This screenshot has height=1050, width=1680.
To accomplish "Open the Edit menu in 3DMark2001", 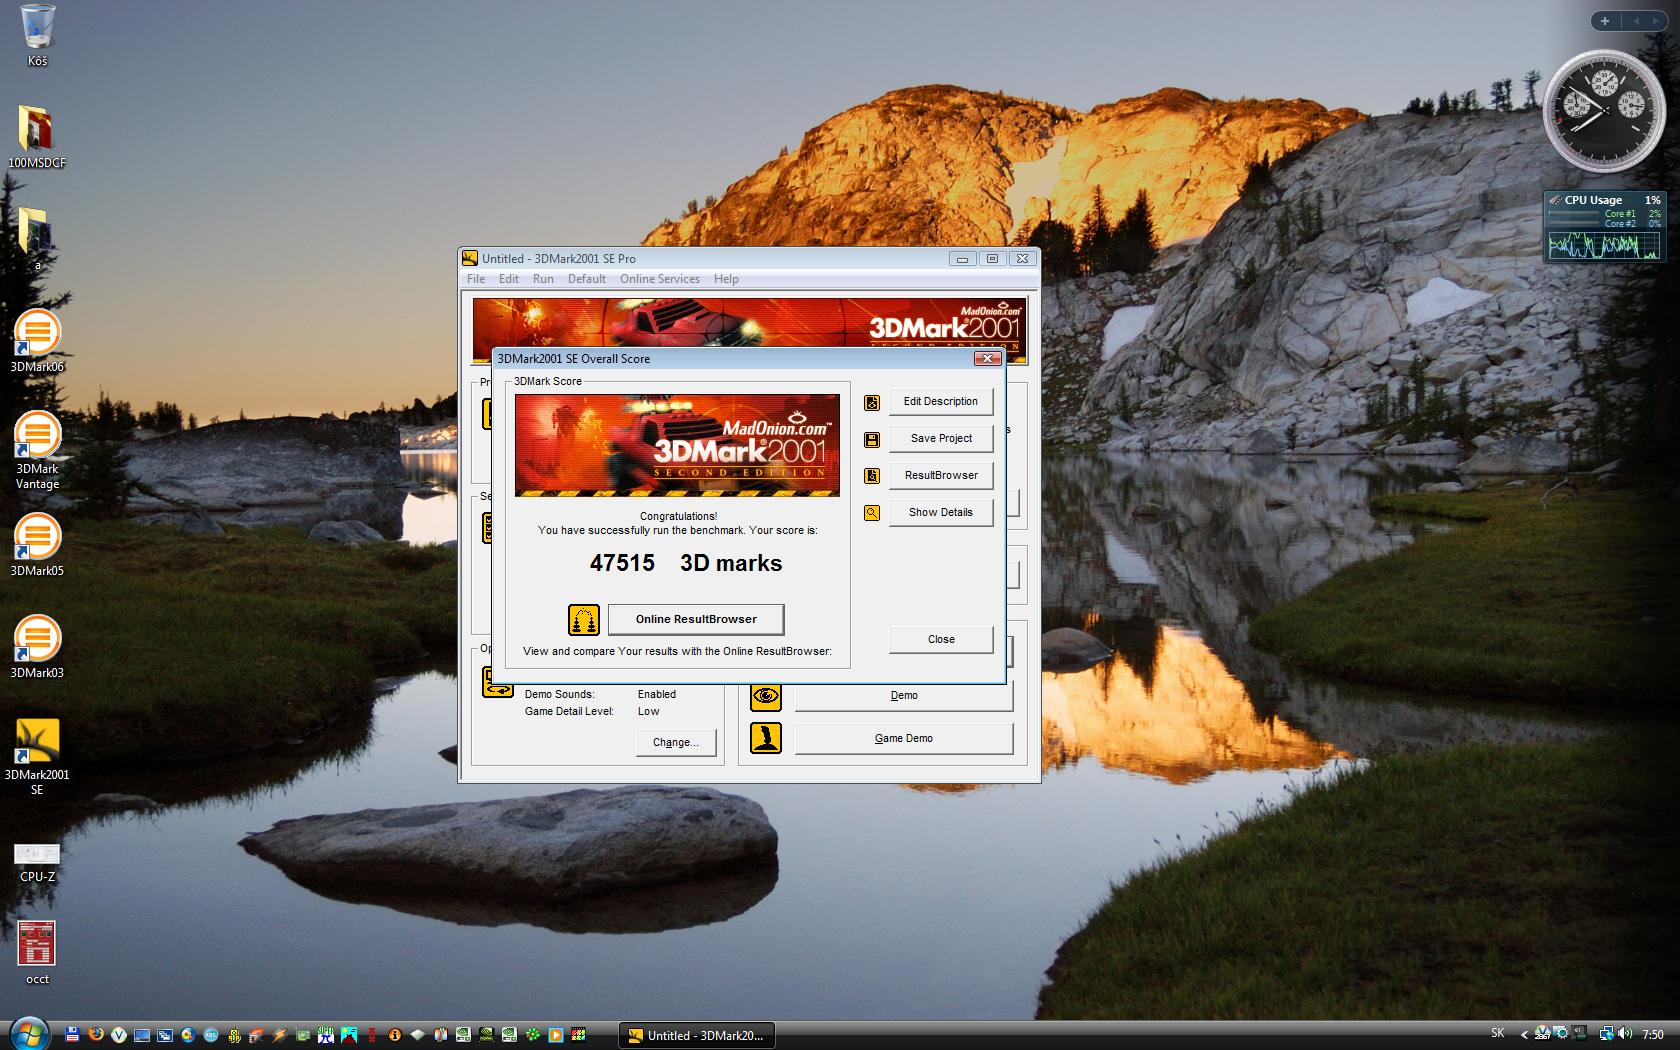I will [x=509, y=279].
